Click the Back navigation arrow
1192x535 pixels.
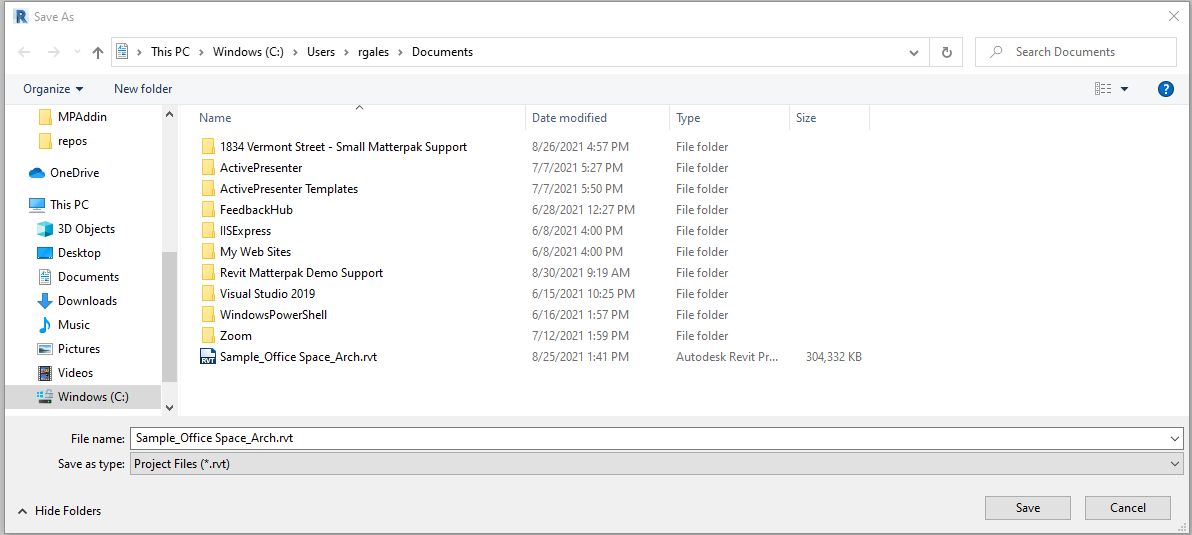(24, 52)
